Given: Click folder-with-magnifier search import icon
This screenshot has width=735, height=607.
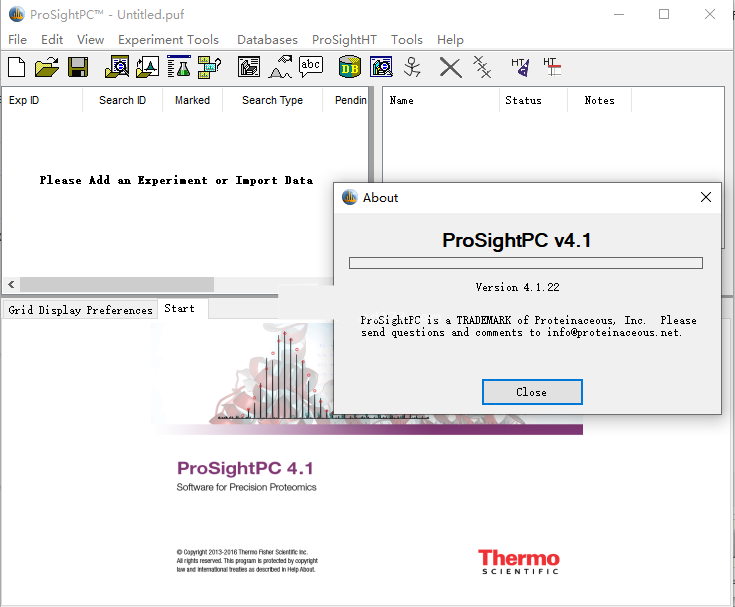Looking at the screenshot, I should (x=117, y=67).
